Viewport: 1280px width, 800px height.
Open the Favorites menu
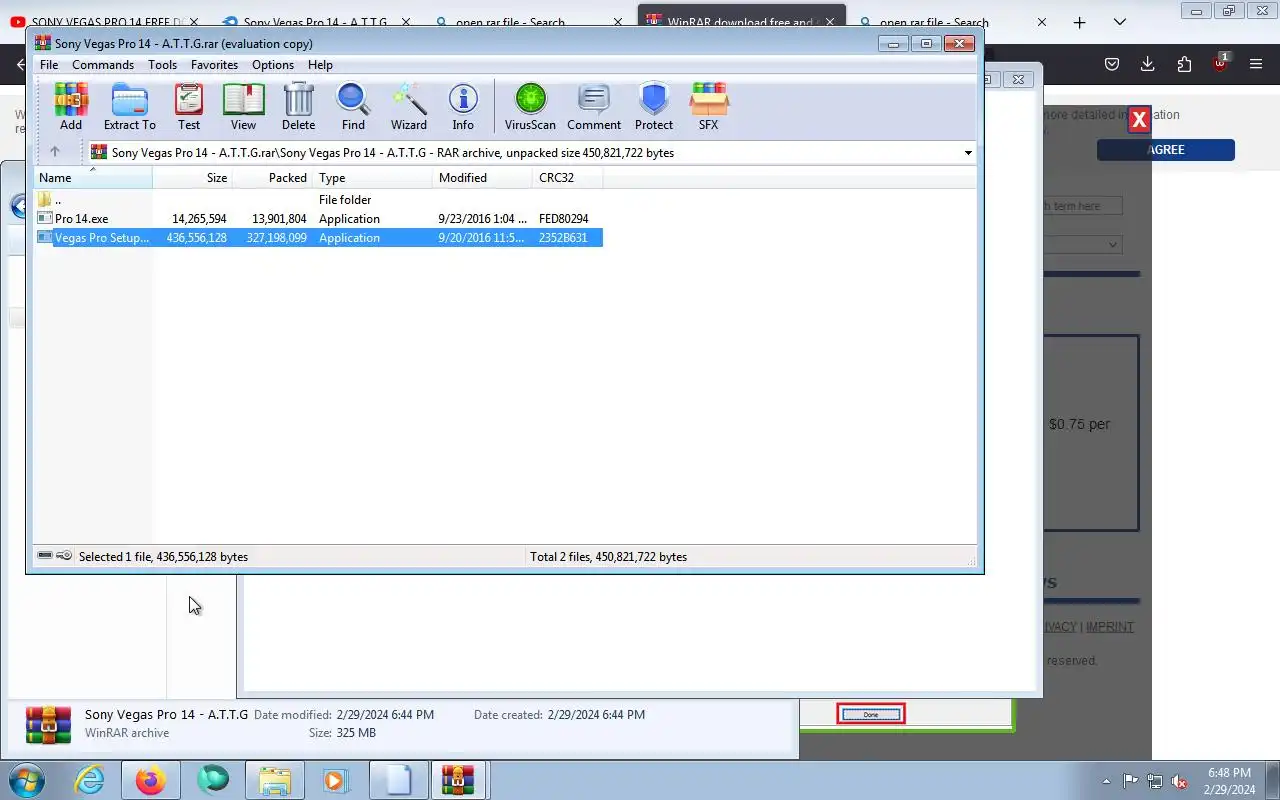click(214, 65)
